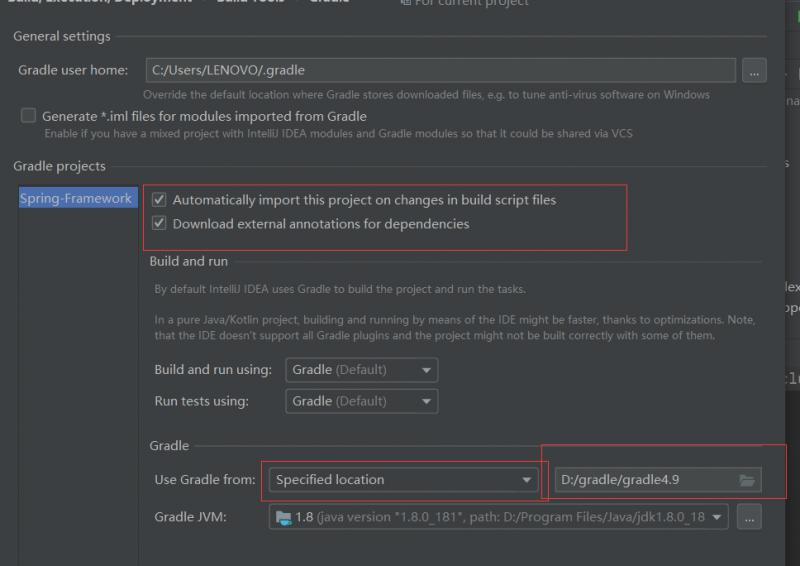800x566 pixels.
Task: Enable Generate *.iml files checkbox
Action: (x=29, y=116)
